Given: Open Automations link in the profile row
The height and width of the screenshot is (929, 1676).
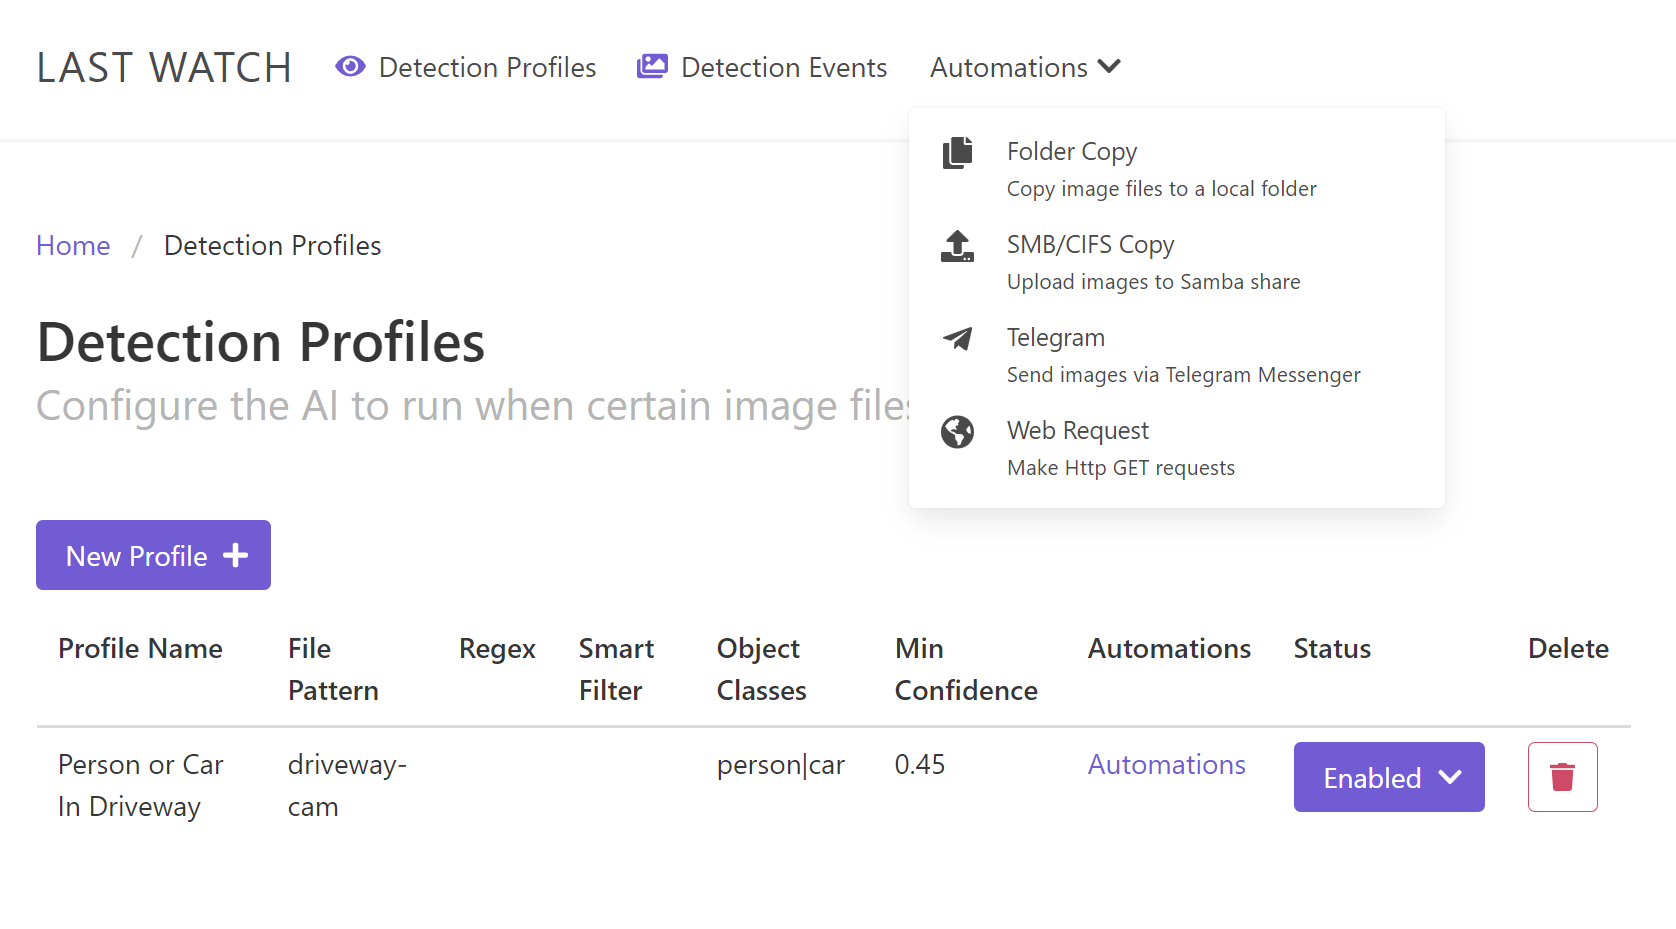Looking at the screenshot, I should click(1167, 764).
